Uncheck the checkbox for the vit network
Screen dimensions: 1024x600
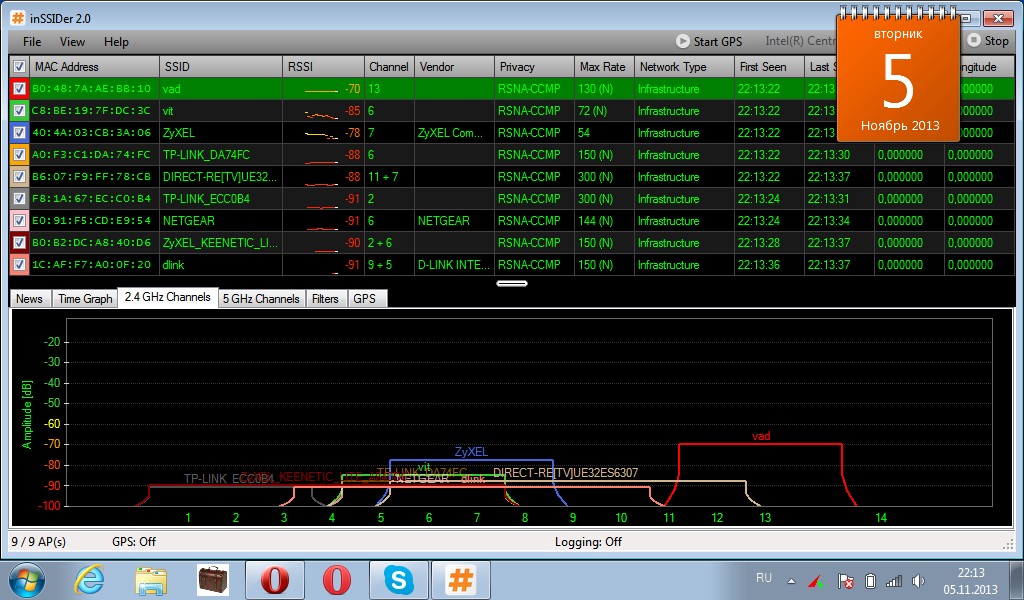20,111
